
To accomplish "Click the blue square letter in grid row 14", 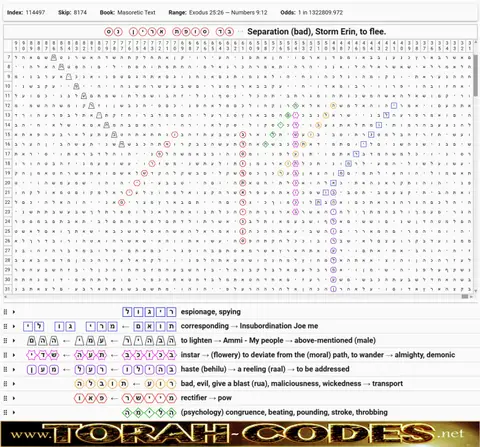I will point(379,125).
